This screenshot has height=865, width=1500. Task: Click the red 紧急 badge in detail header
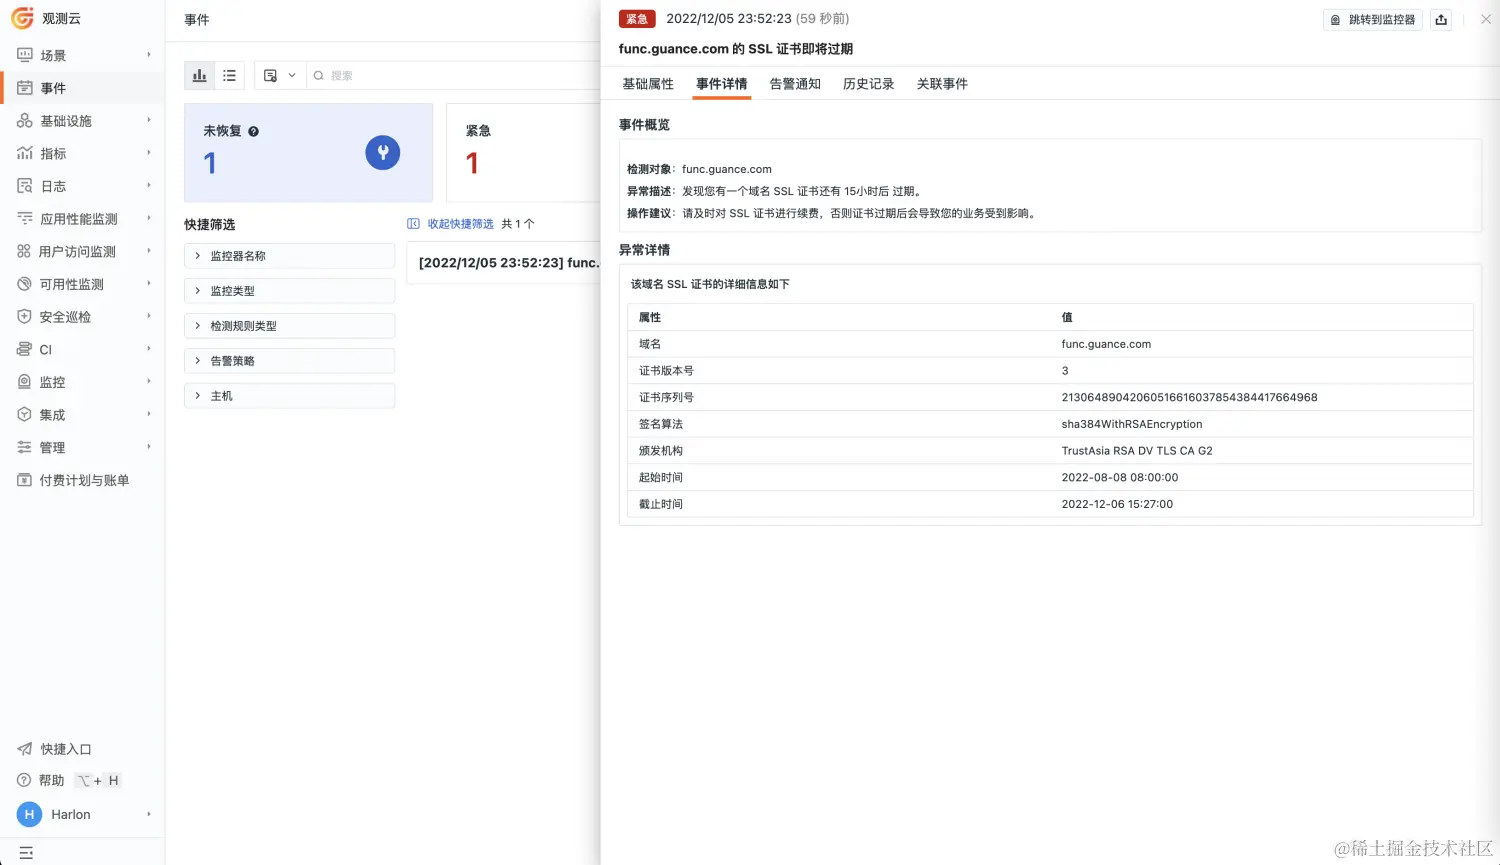[x=637, y=19]
